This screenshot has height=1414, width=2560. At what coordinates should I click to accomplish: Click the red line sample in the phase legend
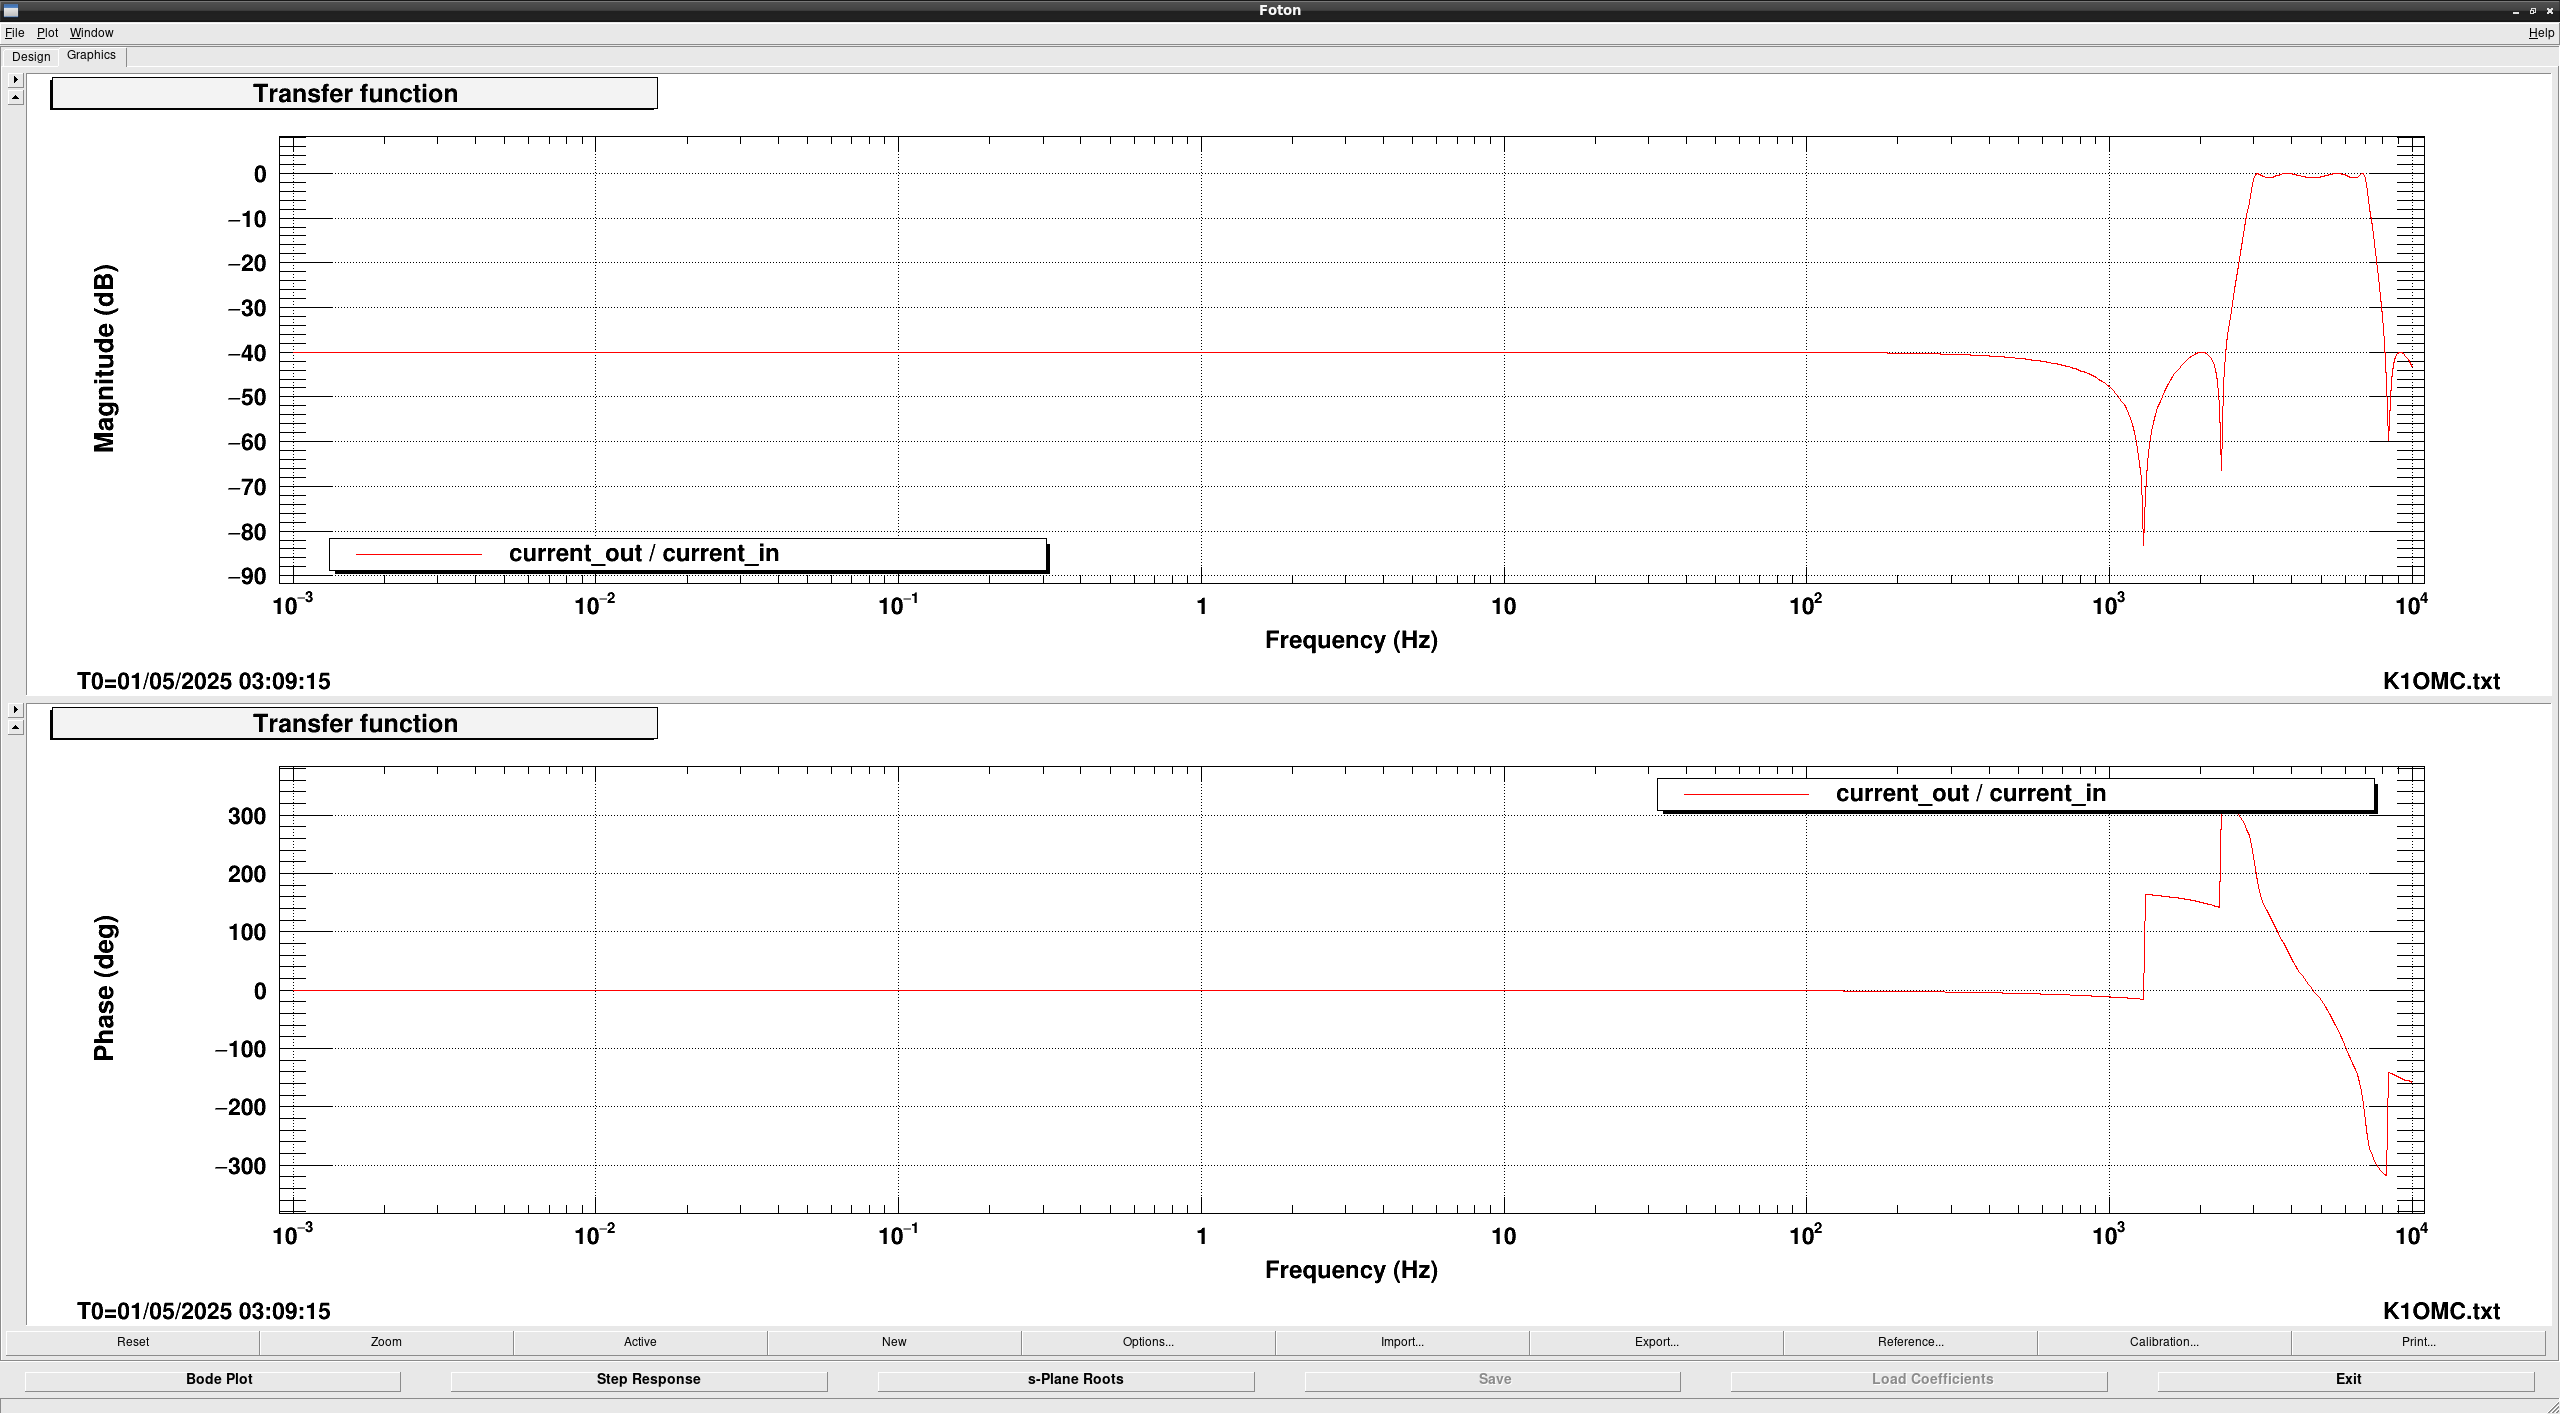tap(1746, 794)
